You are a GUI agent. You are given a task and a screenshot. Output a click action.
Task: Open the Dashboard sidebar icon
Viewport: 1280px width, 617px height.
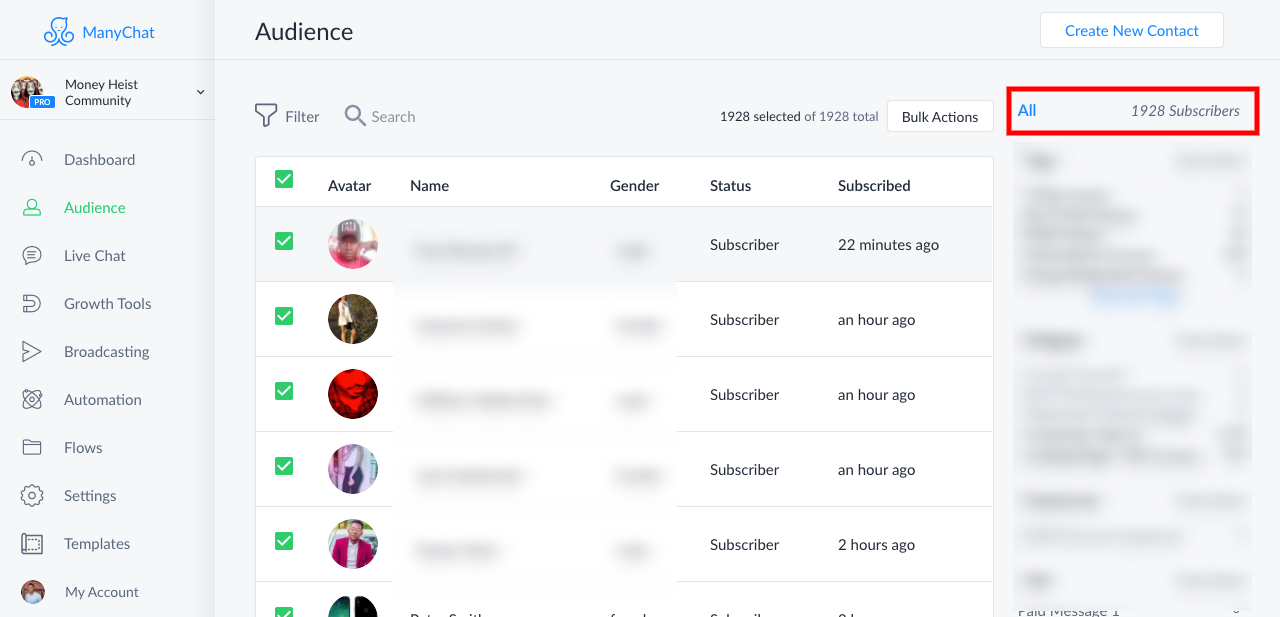(32, 160)
